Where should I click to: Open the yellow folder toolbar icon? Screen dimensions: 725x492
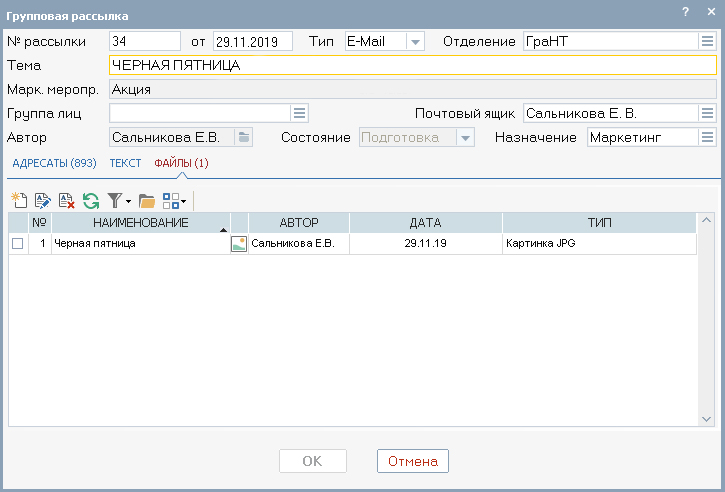[x=147, y=201]
